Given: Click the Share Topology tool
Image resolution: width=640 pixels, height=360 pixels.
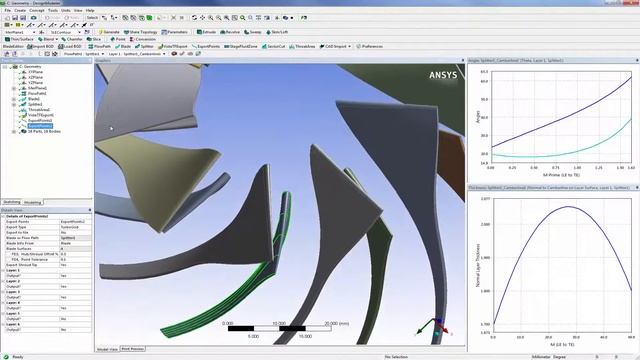Looking at the screenshot, I should click(140, 32).
